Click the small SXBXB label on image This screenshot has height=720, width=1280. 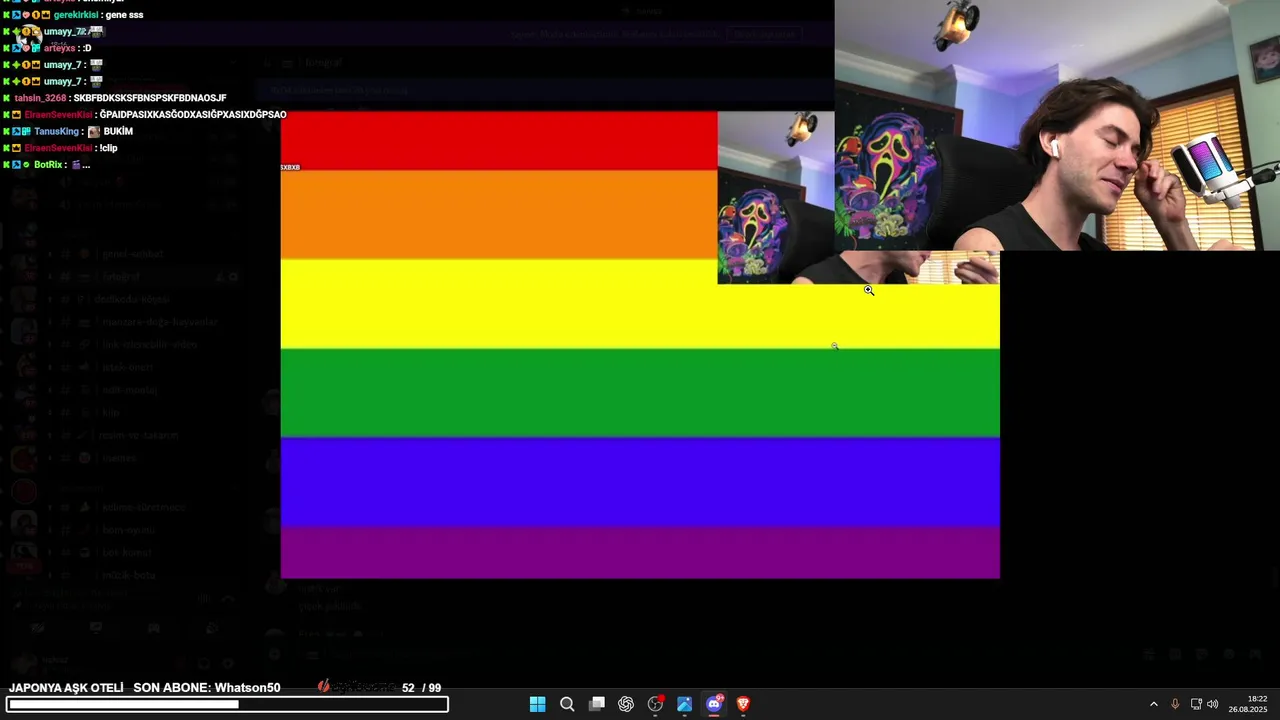[x=290, y=167]
